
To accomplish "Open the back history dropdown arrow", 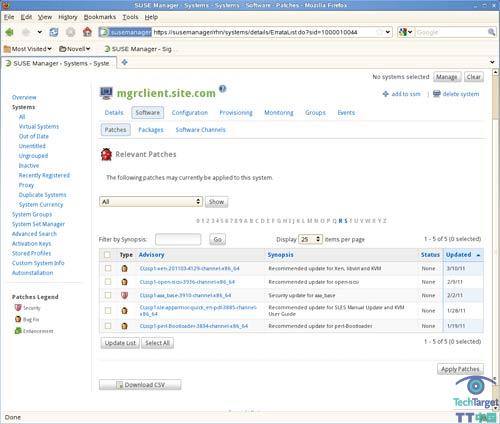I will click(x=40, y=32).
